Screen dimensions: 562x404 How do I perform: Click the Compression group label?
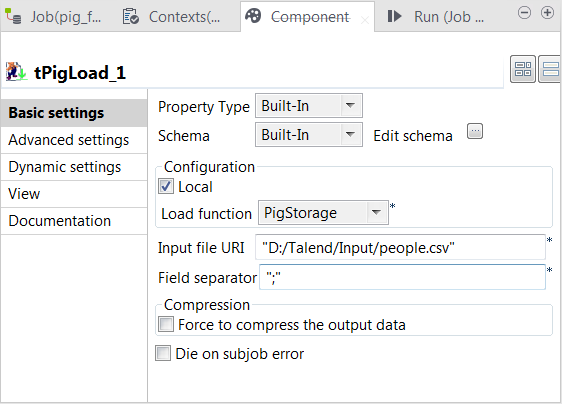(x=207, y=305)
